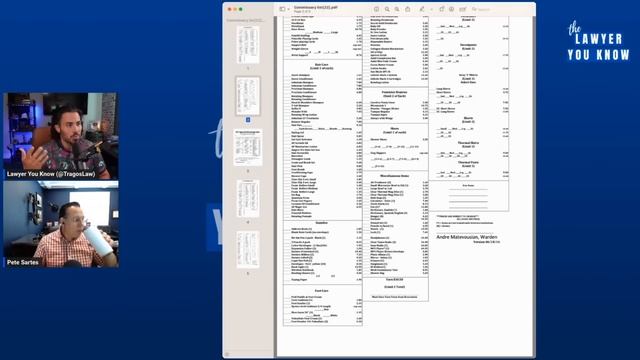The height and width of the screenshot is (360, 640).
Task: Show the Markup toolbar icon
Action: click(x=452, y=9)
